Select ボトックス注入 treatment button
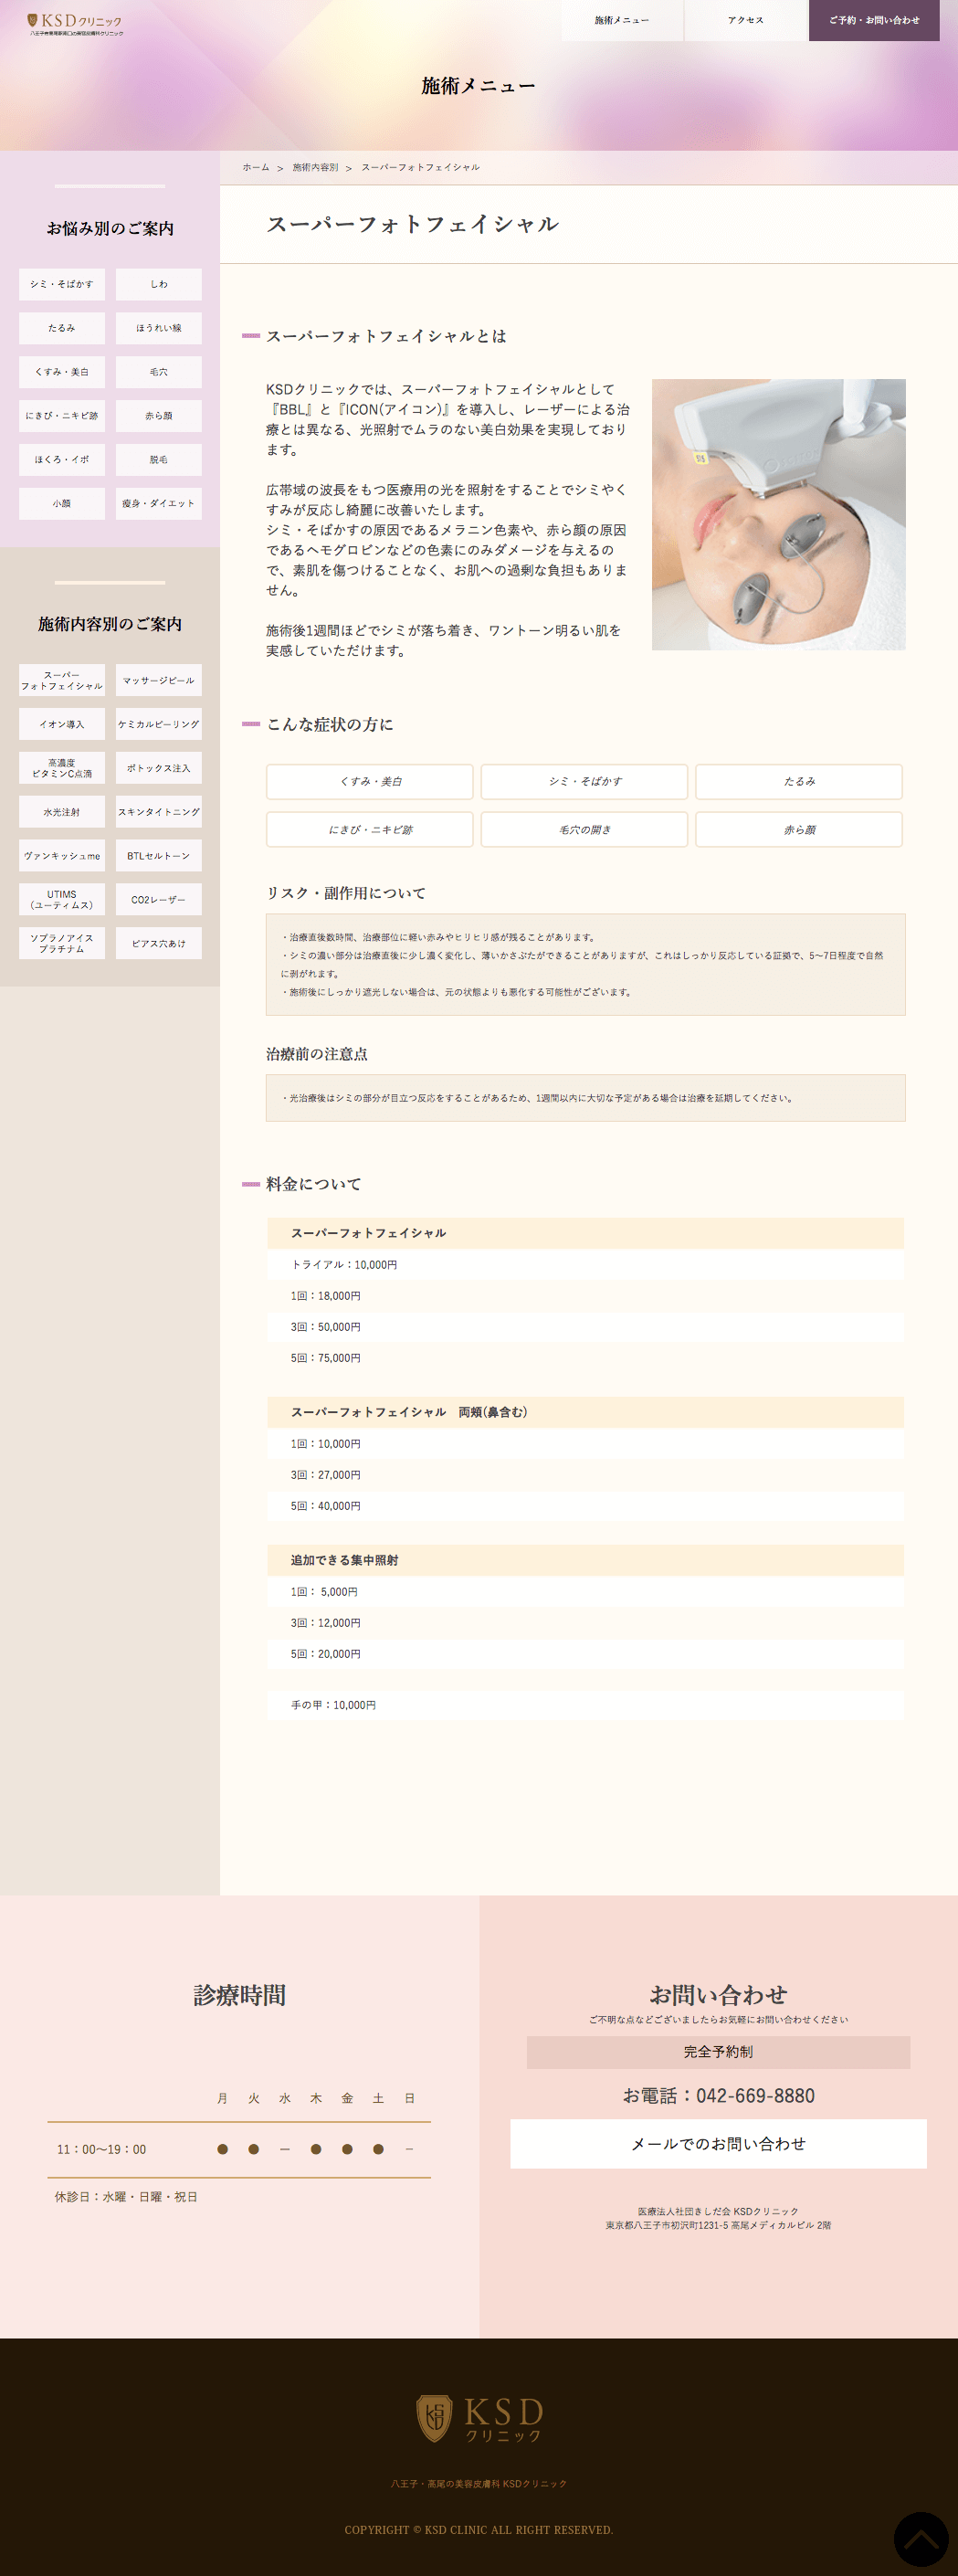This screenshot has width=958, height=2576. click(158, 768)
